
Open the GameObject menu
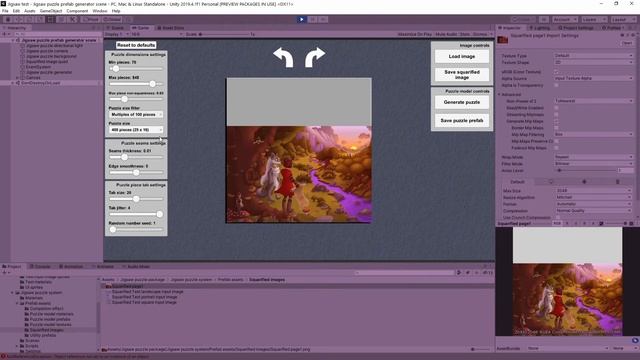point(51,11)
